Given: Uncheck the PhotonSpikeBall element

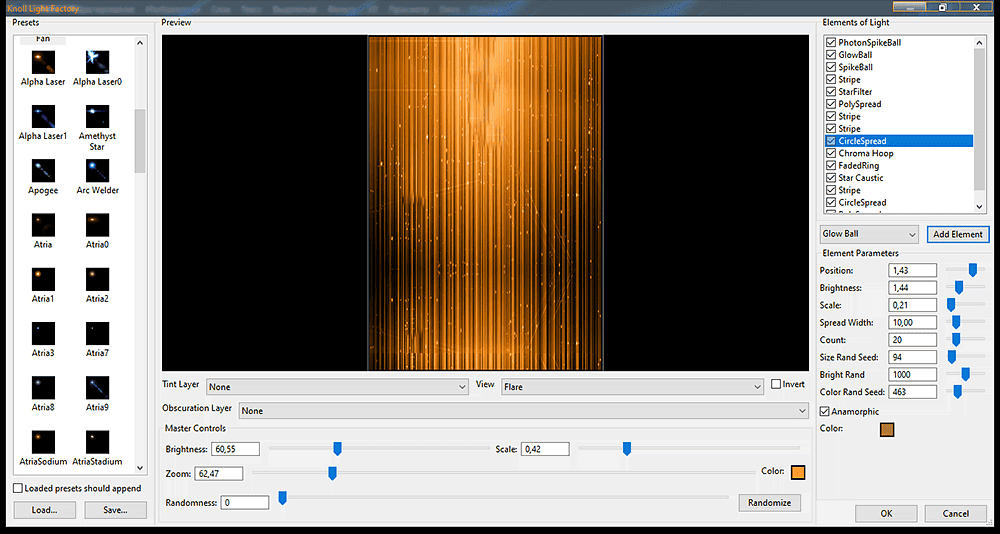Looking at the screenshot, I should [831, 43].
